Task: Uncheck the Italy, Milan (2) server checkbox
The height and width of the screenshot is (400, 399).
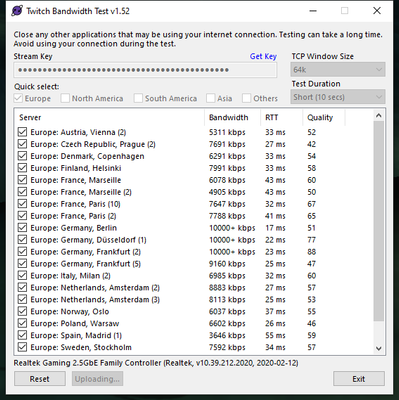Action: 22,276
